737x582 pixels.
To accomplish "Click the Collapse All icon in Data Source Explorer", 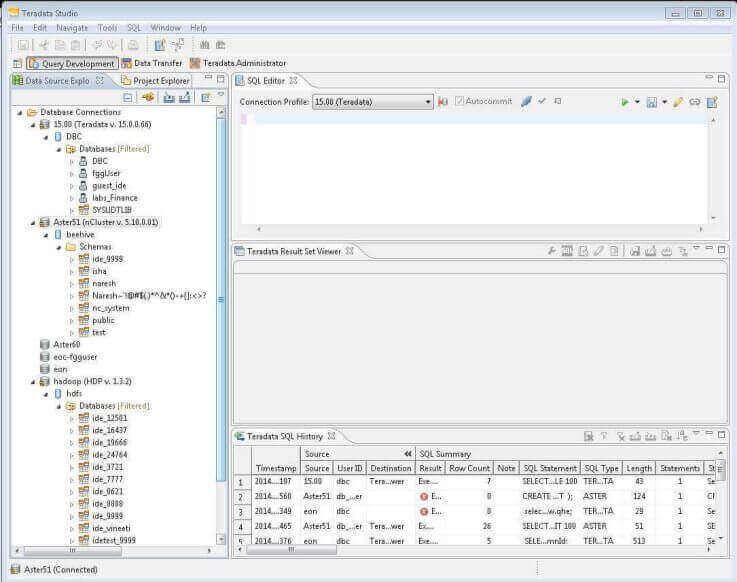I will click(x=127, y=97).
